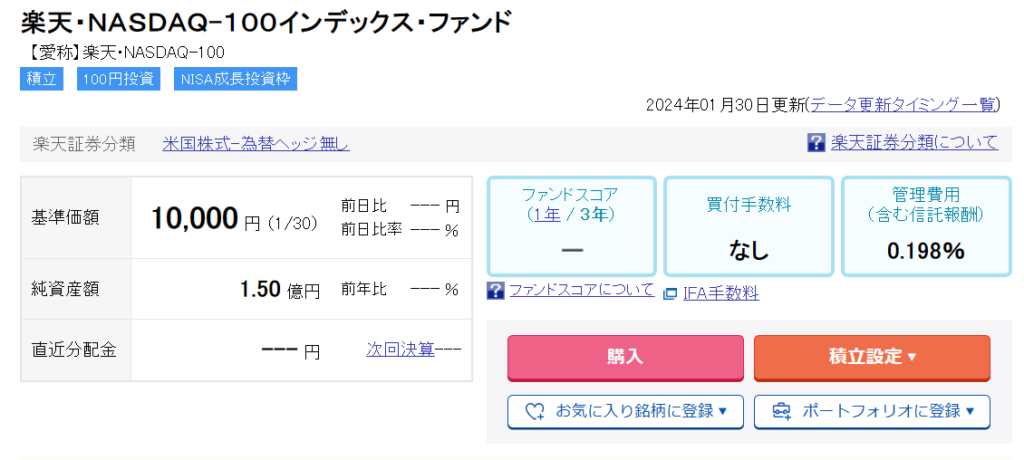Expand the お気に入り銘柄に登録 dropdown arrow
The image size is (1024, 460).
coord(722,411)
